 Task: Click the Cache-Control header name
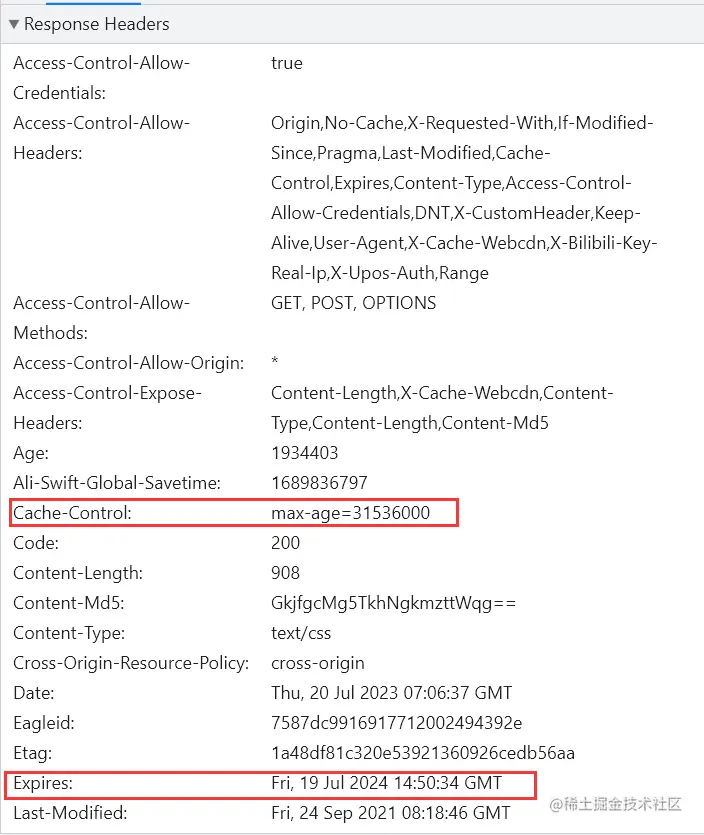(x=72, y=513)
